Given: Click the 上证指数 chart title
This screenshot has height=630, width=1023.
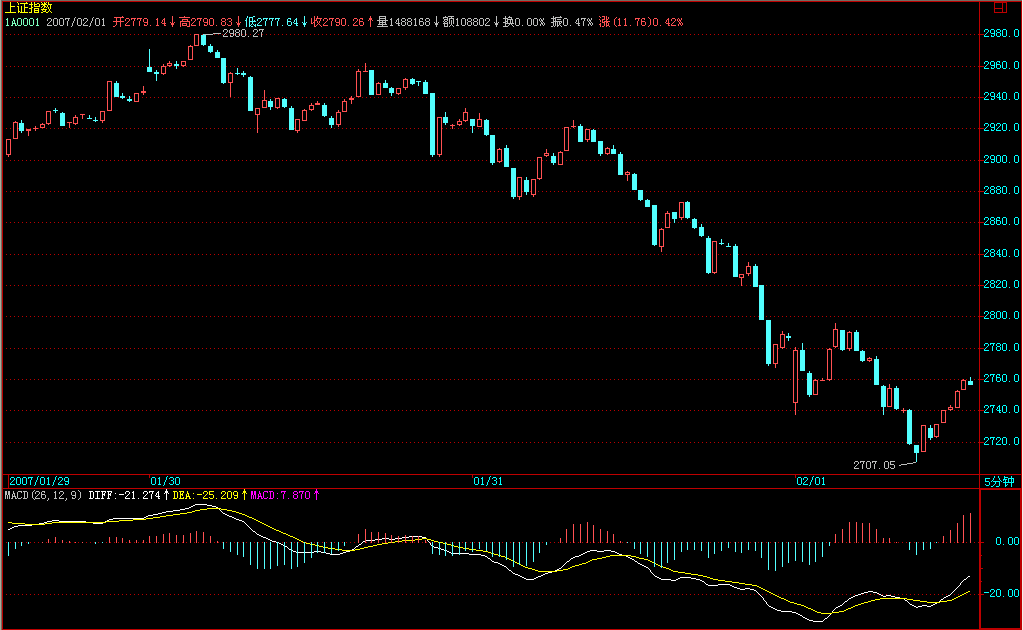Looking at the screenshot, I should tap(29, 7).
